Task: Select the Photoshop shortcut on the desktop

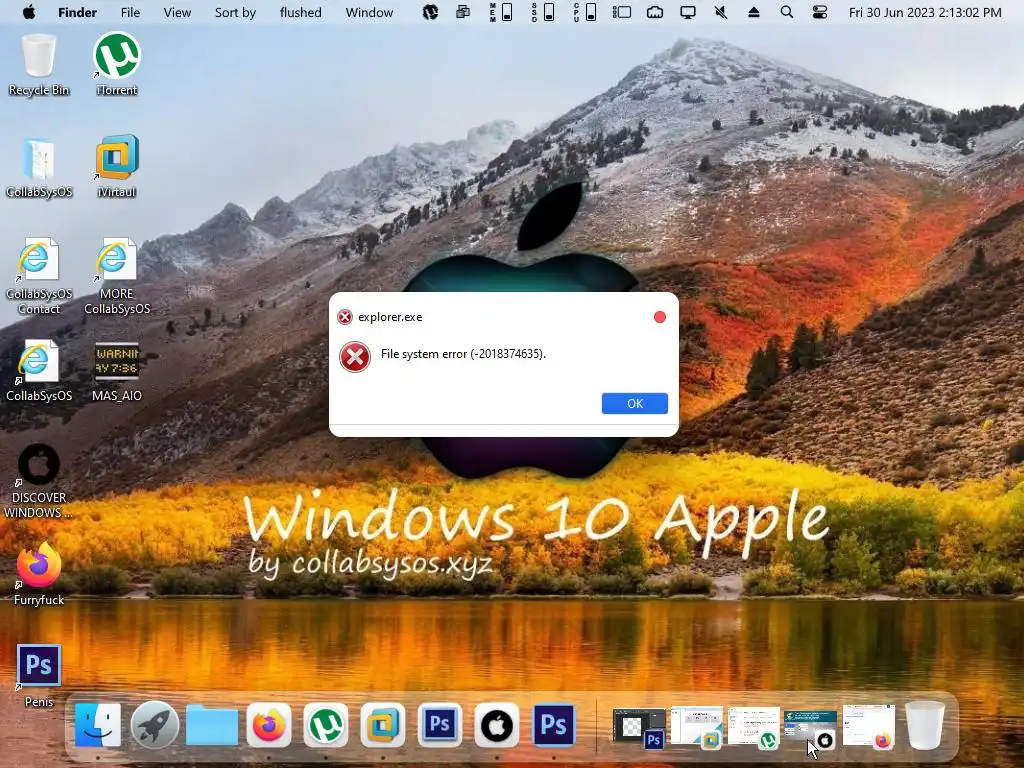Action: pyautogui.click(x=39, y=676)
